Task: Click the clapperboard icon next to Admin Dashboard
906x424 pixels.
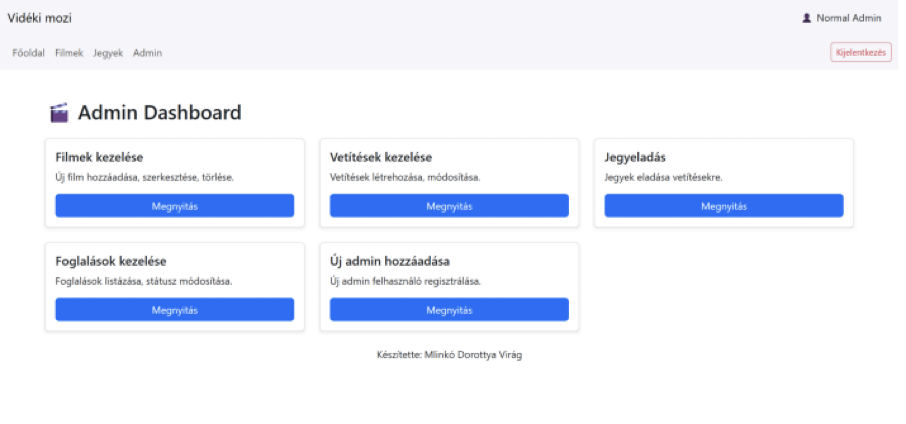Action: tap(59, 112)
